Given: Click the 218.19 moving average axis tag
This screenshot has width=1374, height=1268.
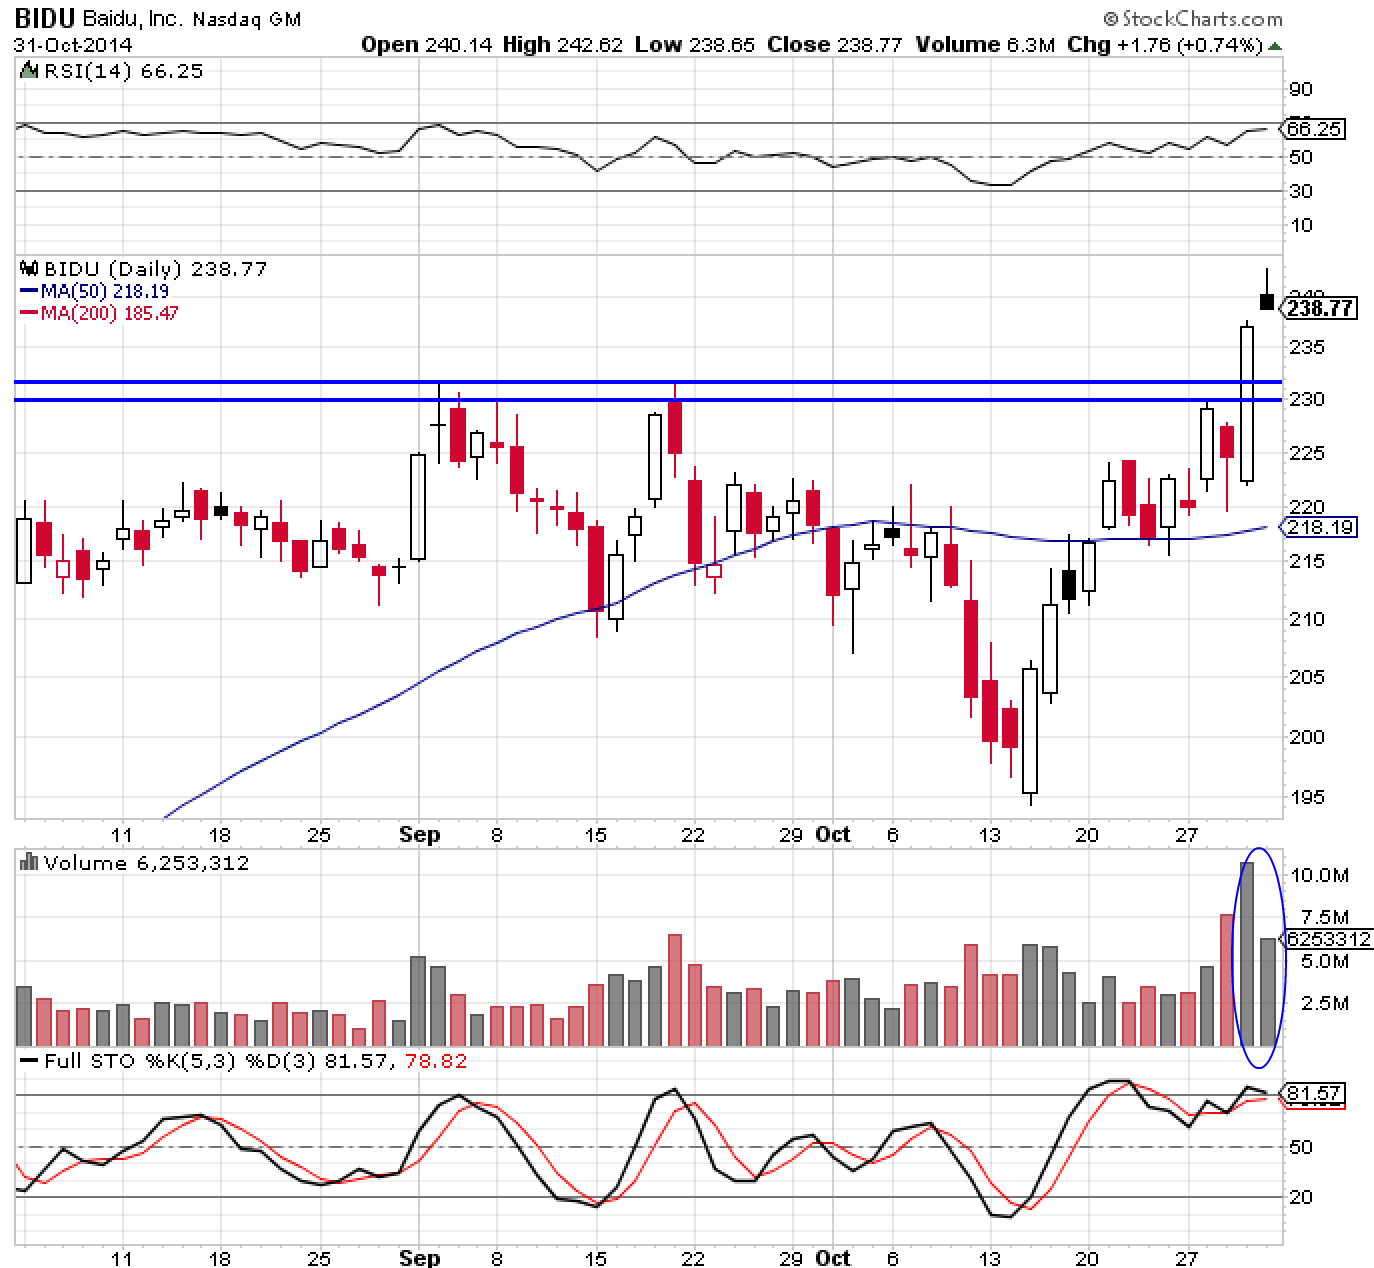Looking at the screenshot, I should coord(1320,526).
